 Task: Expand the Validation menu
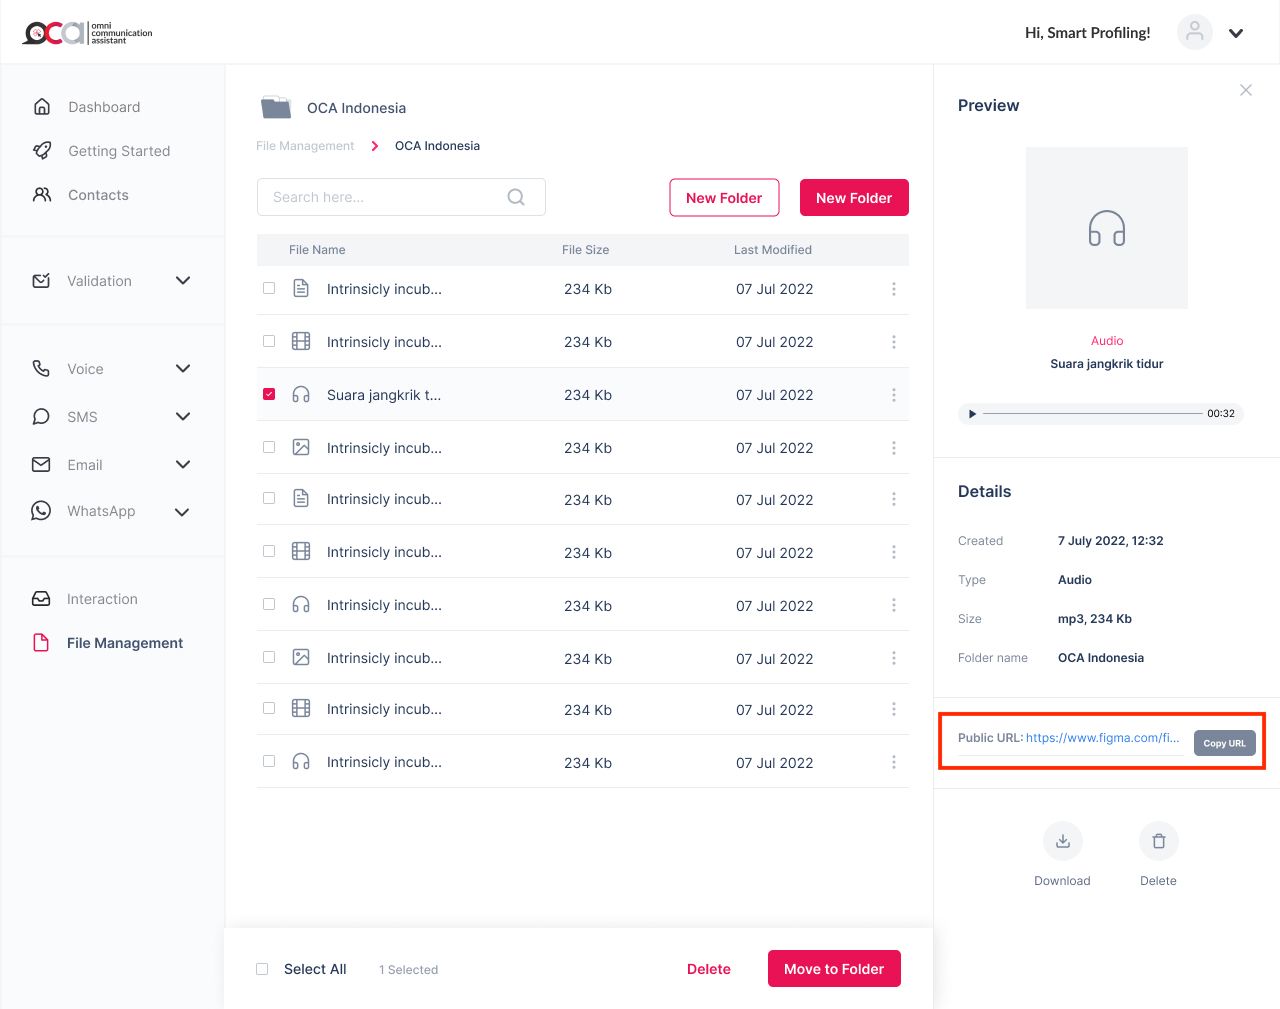click(x=183, y=281)
